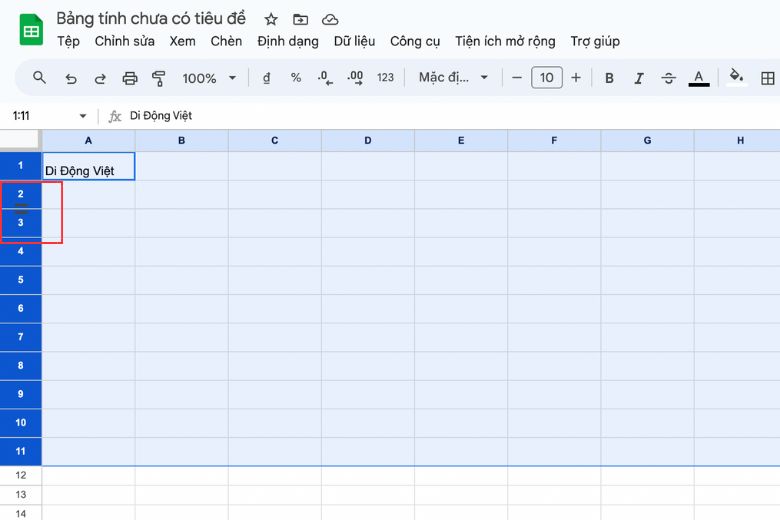
Task: Select row 7 header
Action: pos(20,337)
